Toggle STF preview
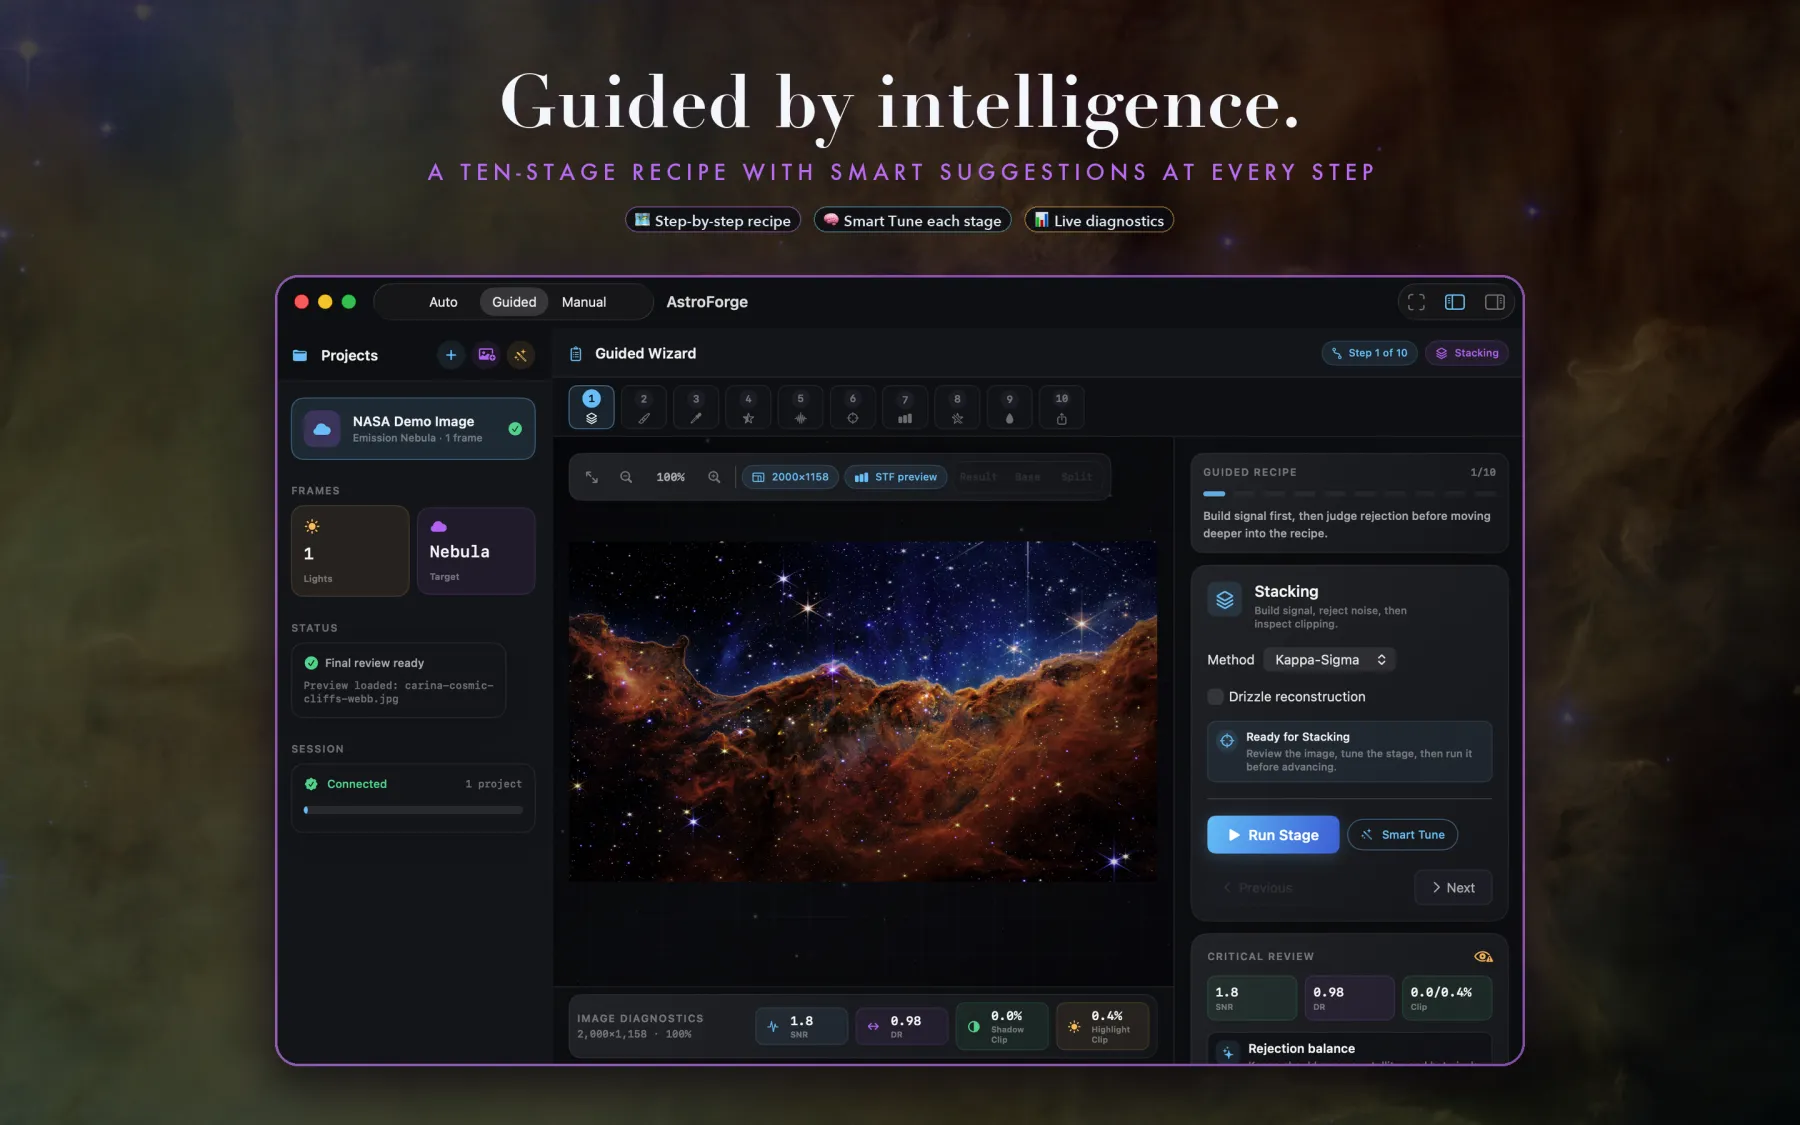The height and width of the screenshot is (1125, 1800). coord(896,477)
